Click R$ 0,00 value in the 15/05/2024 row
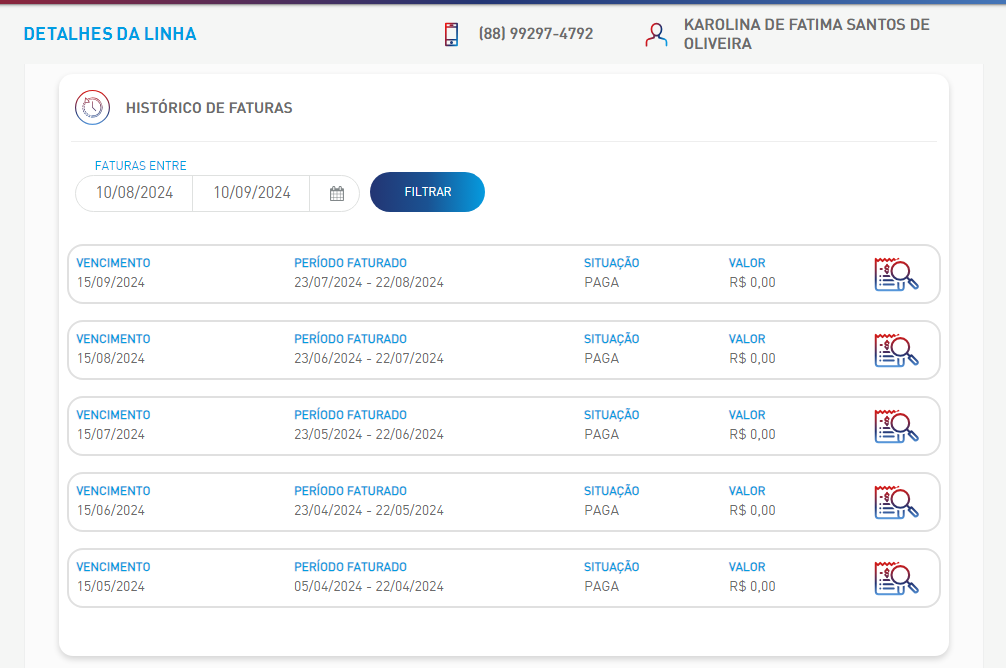The image size is (1006, 668). (x=752, y=587)
